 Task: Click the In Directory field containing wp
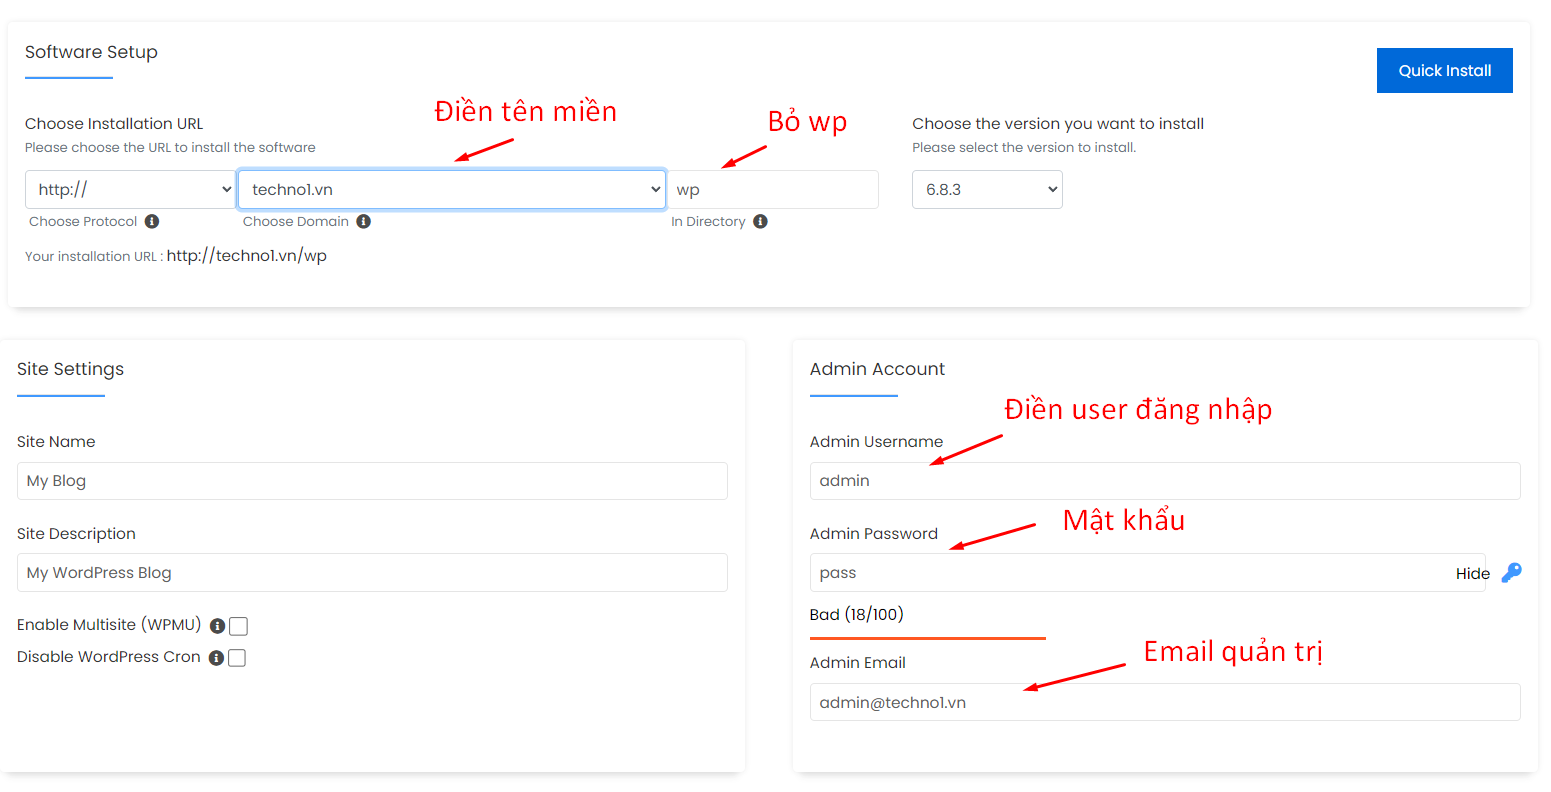[x=773, y=190]
